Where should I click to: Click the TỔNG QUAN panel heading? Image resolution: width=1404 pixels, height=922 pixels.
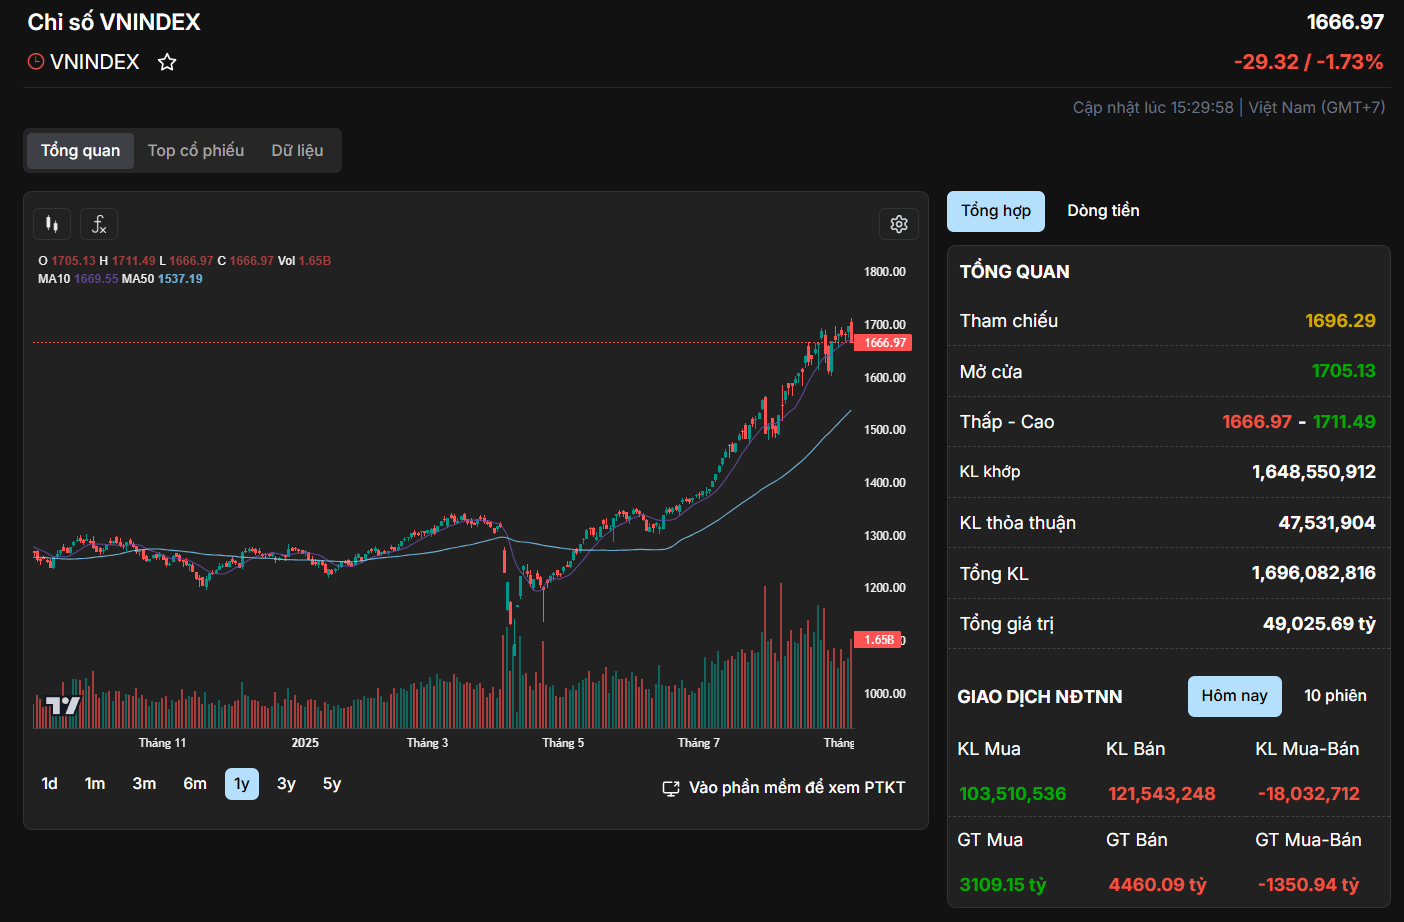pos(1015,272)
